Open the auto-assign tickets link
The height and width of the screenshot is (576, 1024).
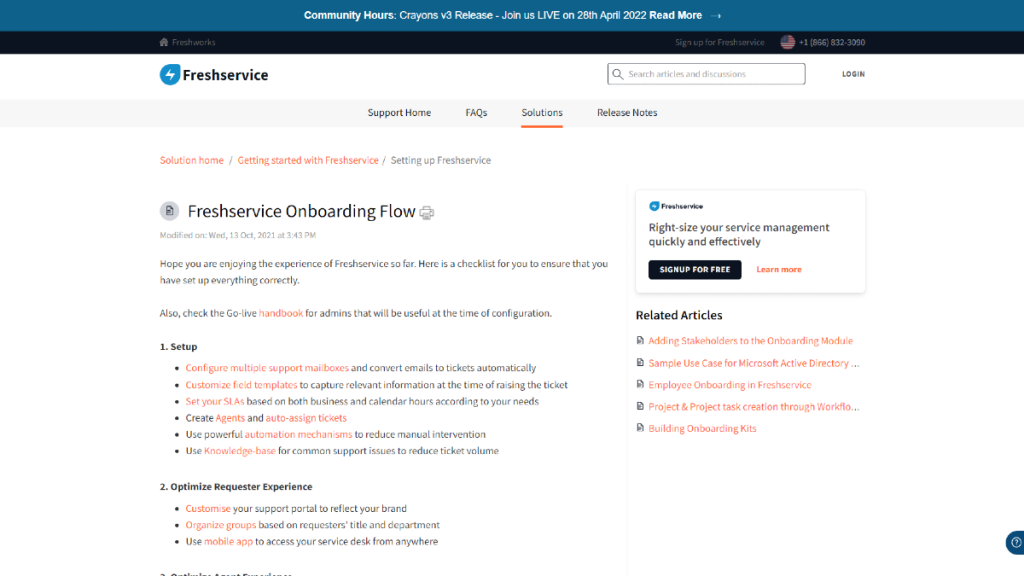point(306,417)
